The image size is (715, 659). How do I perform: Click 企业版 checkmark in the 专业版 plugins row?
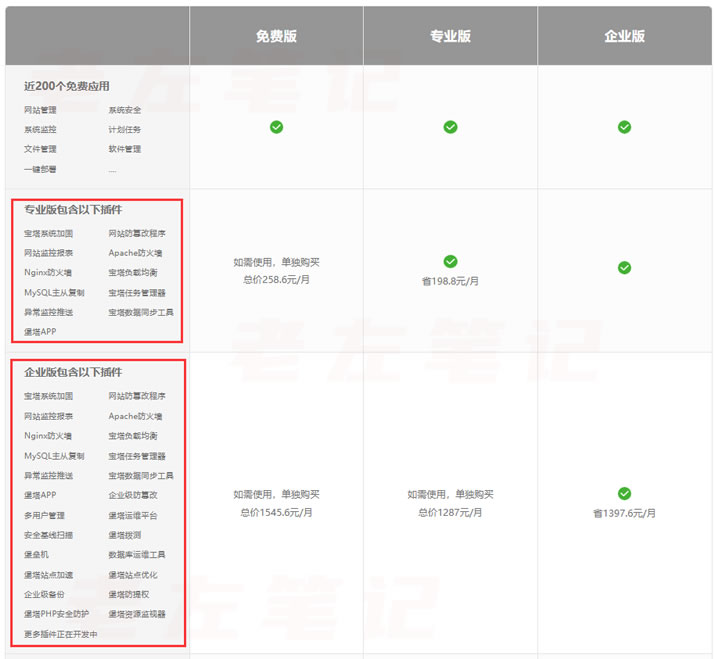point(624,268)
